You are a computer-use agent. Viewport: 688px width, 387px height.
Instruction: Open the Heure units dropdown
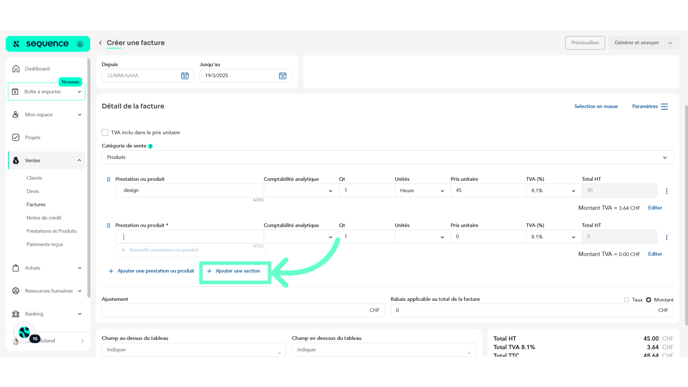pyautogui.click(x=422, y=191)
